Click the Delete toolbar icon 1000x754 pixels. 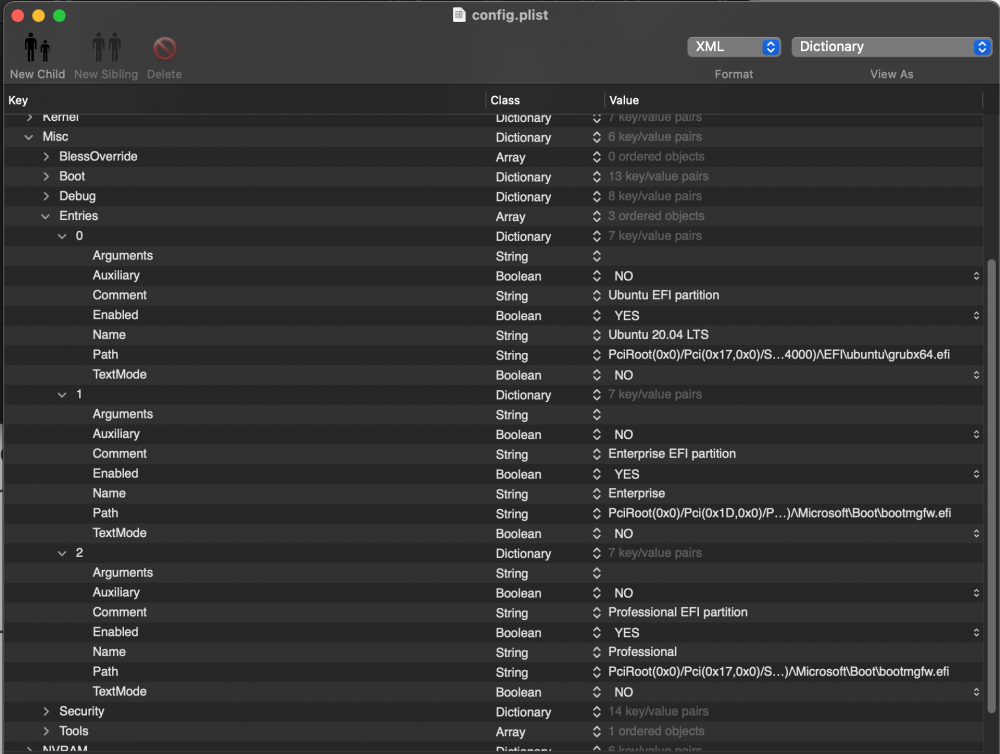tap(165, 48)
